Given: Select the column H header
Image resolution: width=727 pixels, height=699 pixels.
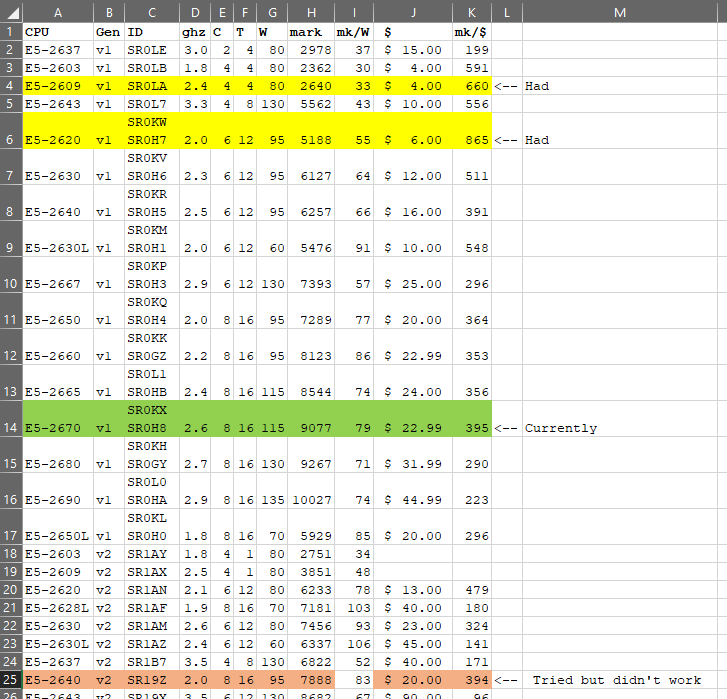Looking at the screenshot, I should click(x=311, y=11).
